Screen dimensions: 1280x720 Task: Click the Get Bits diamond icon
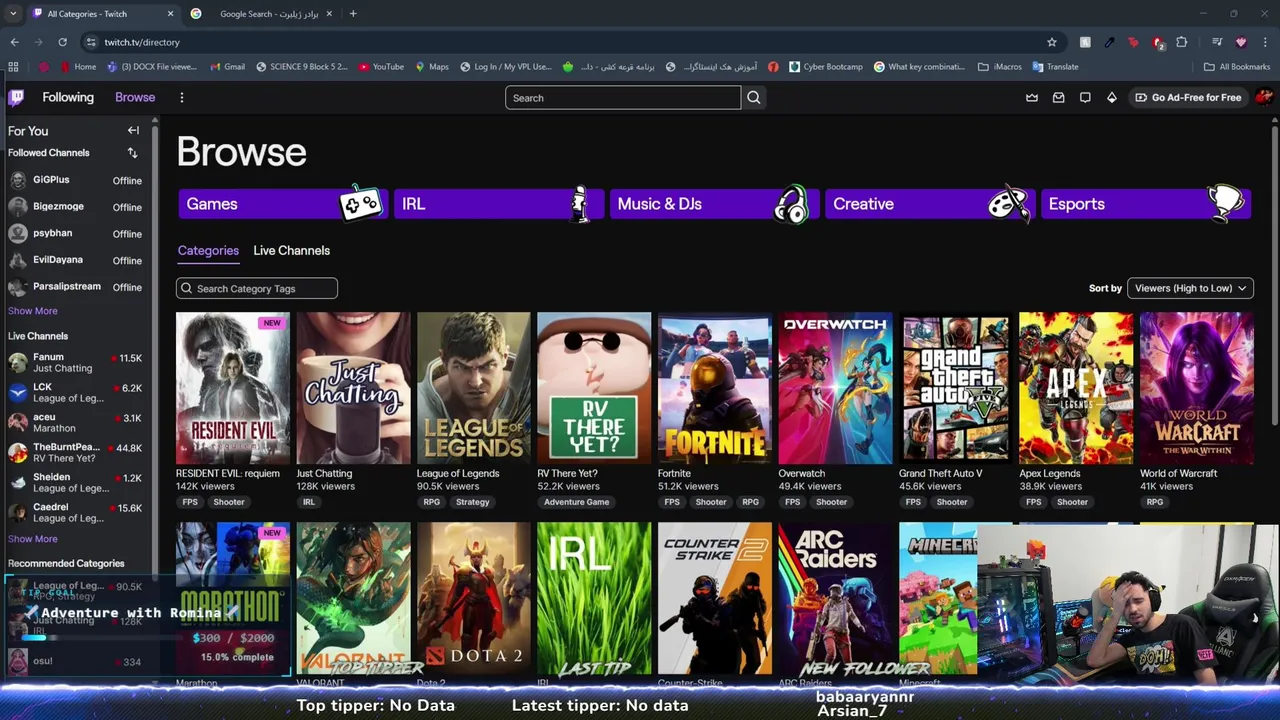click(1111, 97)
